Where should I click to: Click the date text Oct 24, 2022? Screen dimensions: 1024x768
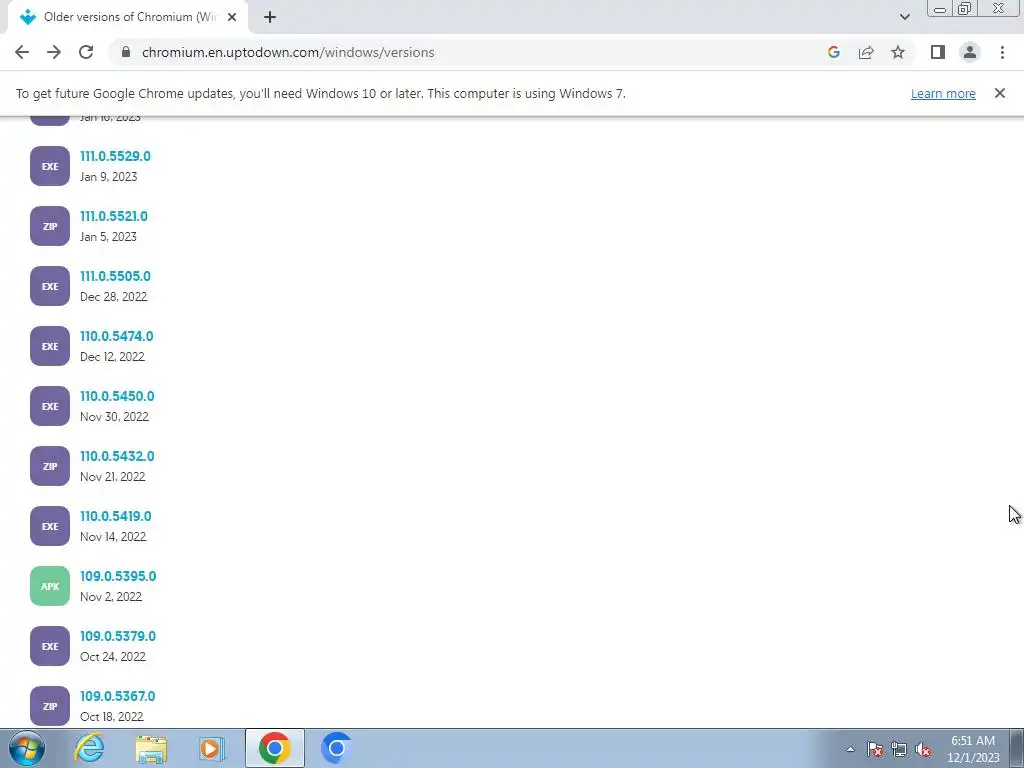pyautogui.click(x=113, y=657)
